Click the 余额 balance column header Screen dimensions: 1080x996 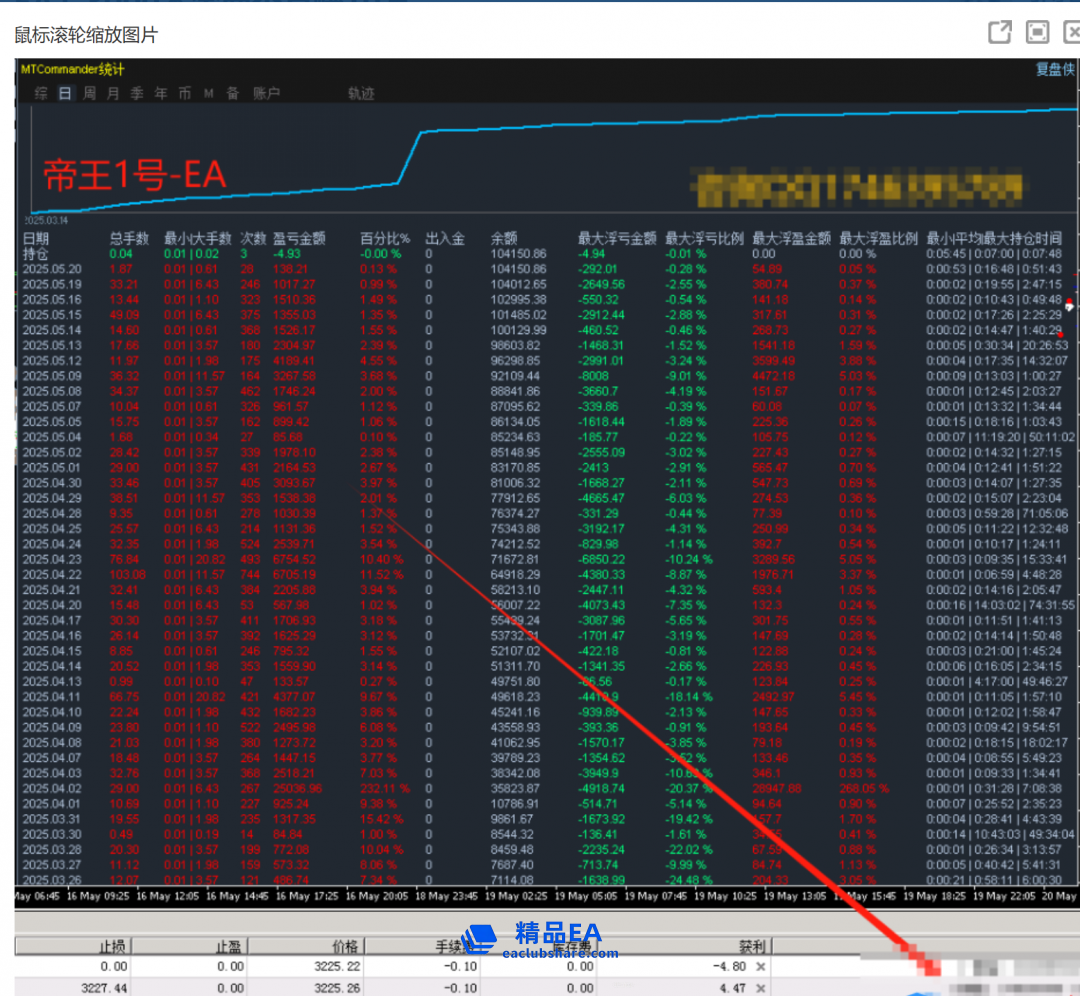[504, 239]
